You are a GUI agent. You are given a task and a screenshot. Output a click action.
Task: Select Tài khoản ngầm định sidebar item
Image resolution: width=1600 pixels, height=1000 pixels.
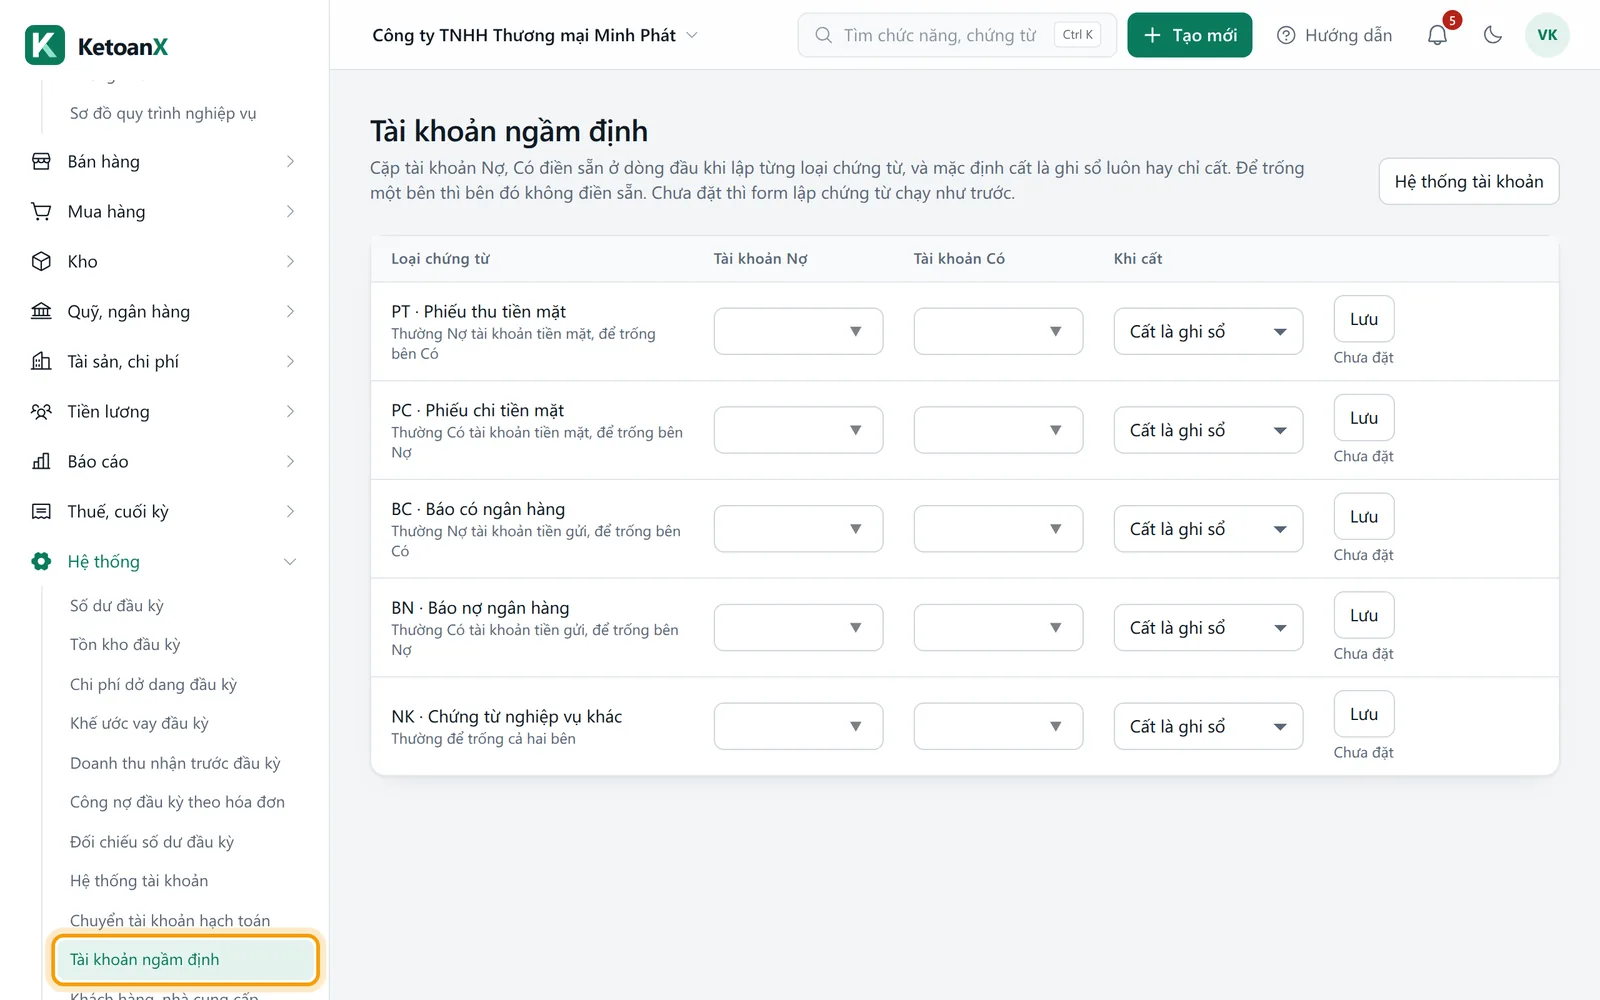click(185, 959)
